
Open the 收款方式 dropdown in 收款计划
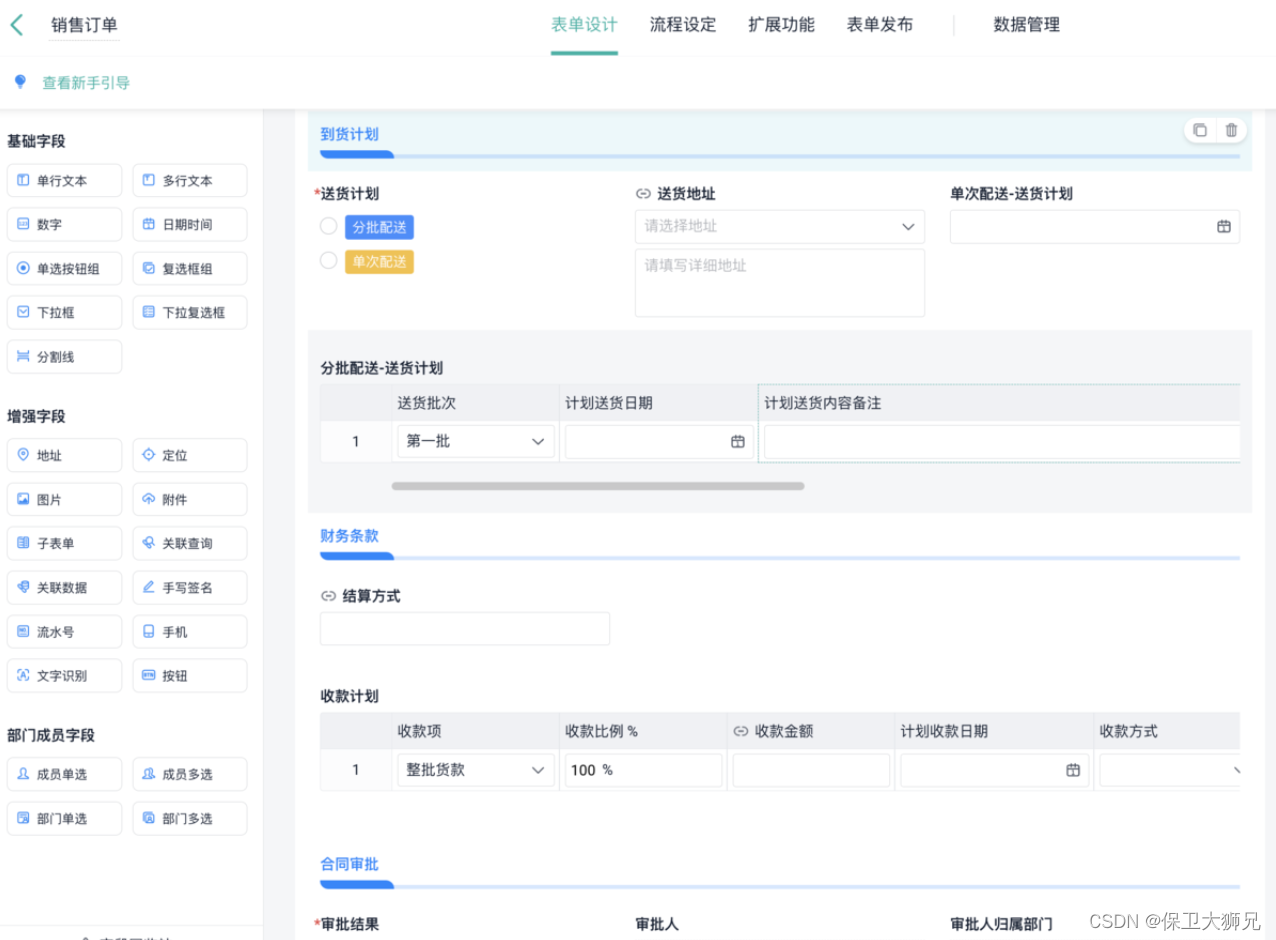1171,770
